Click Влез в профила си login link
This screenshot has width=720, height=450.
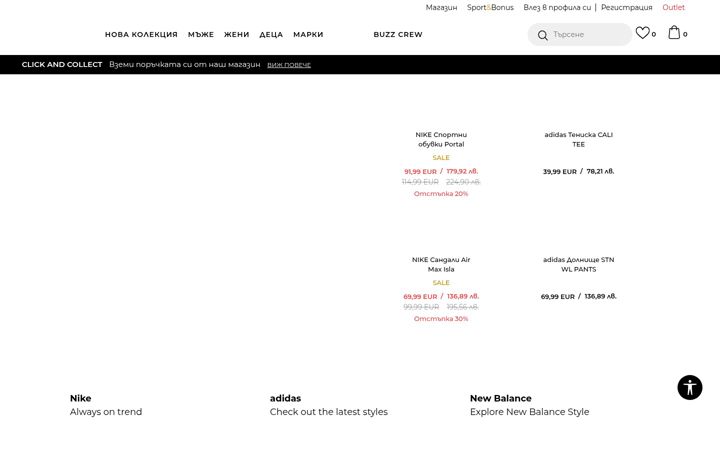[x=557, y=7]
